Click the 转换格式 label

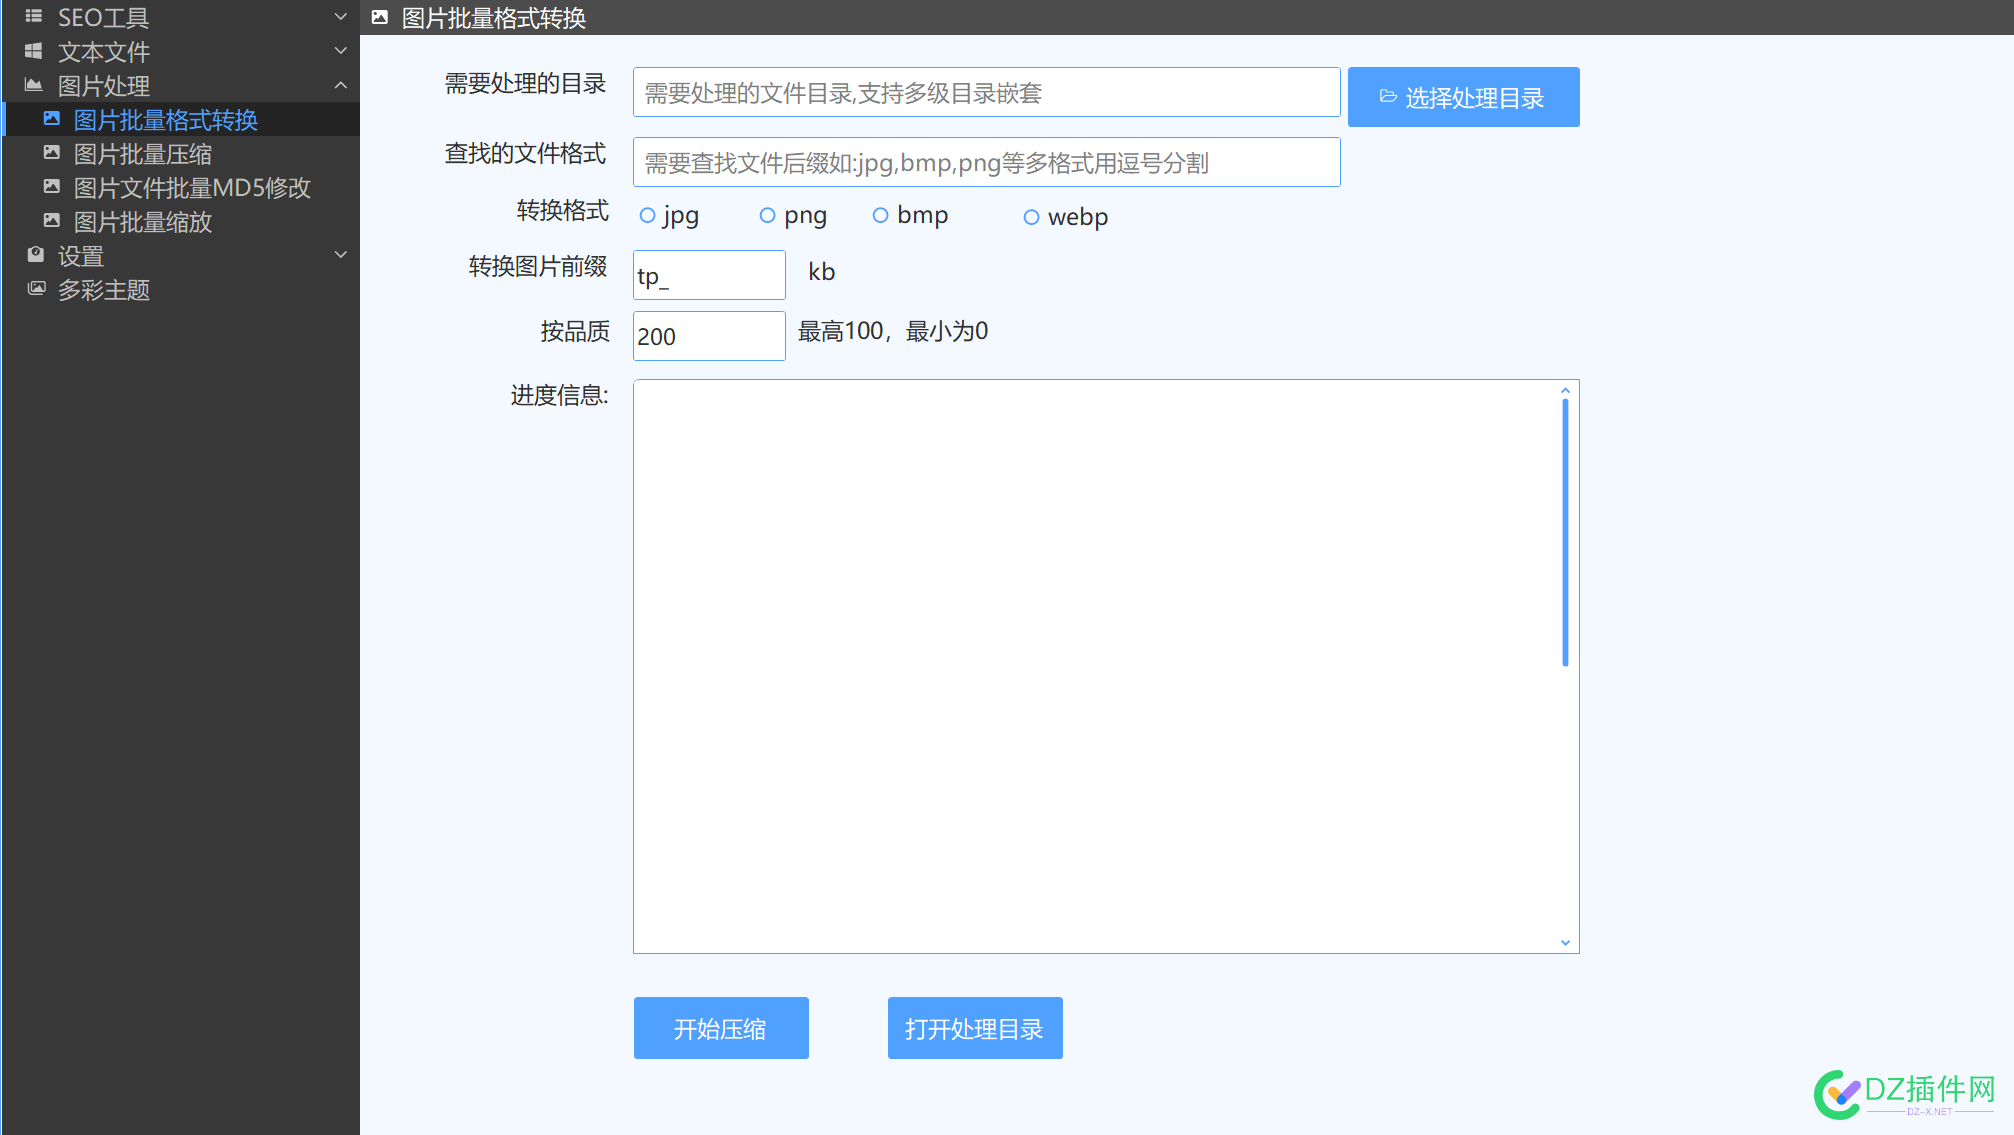tap(562, 210)
